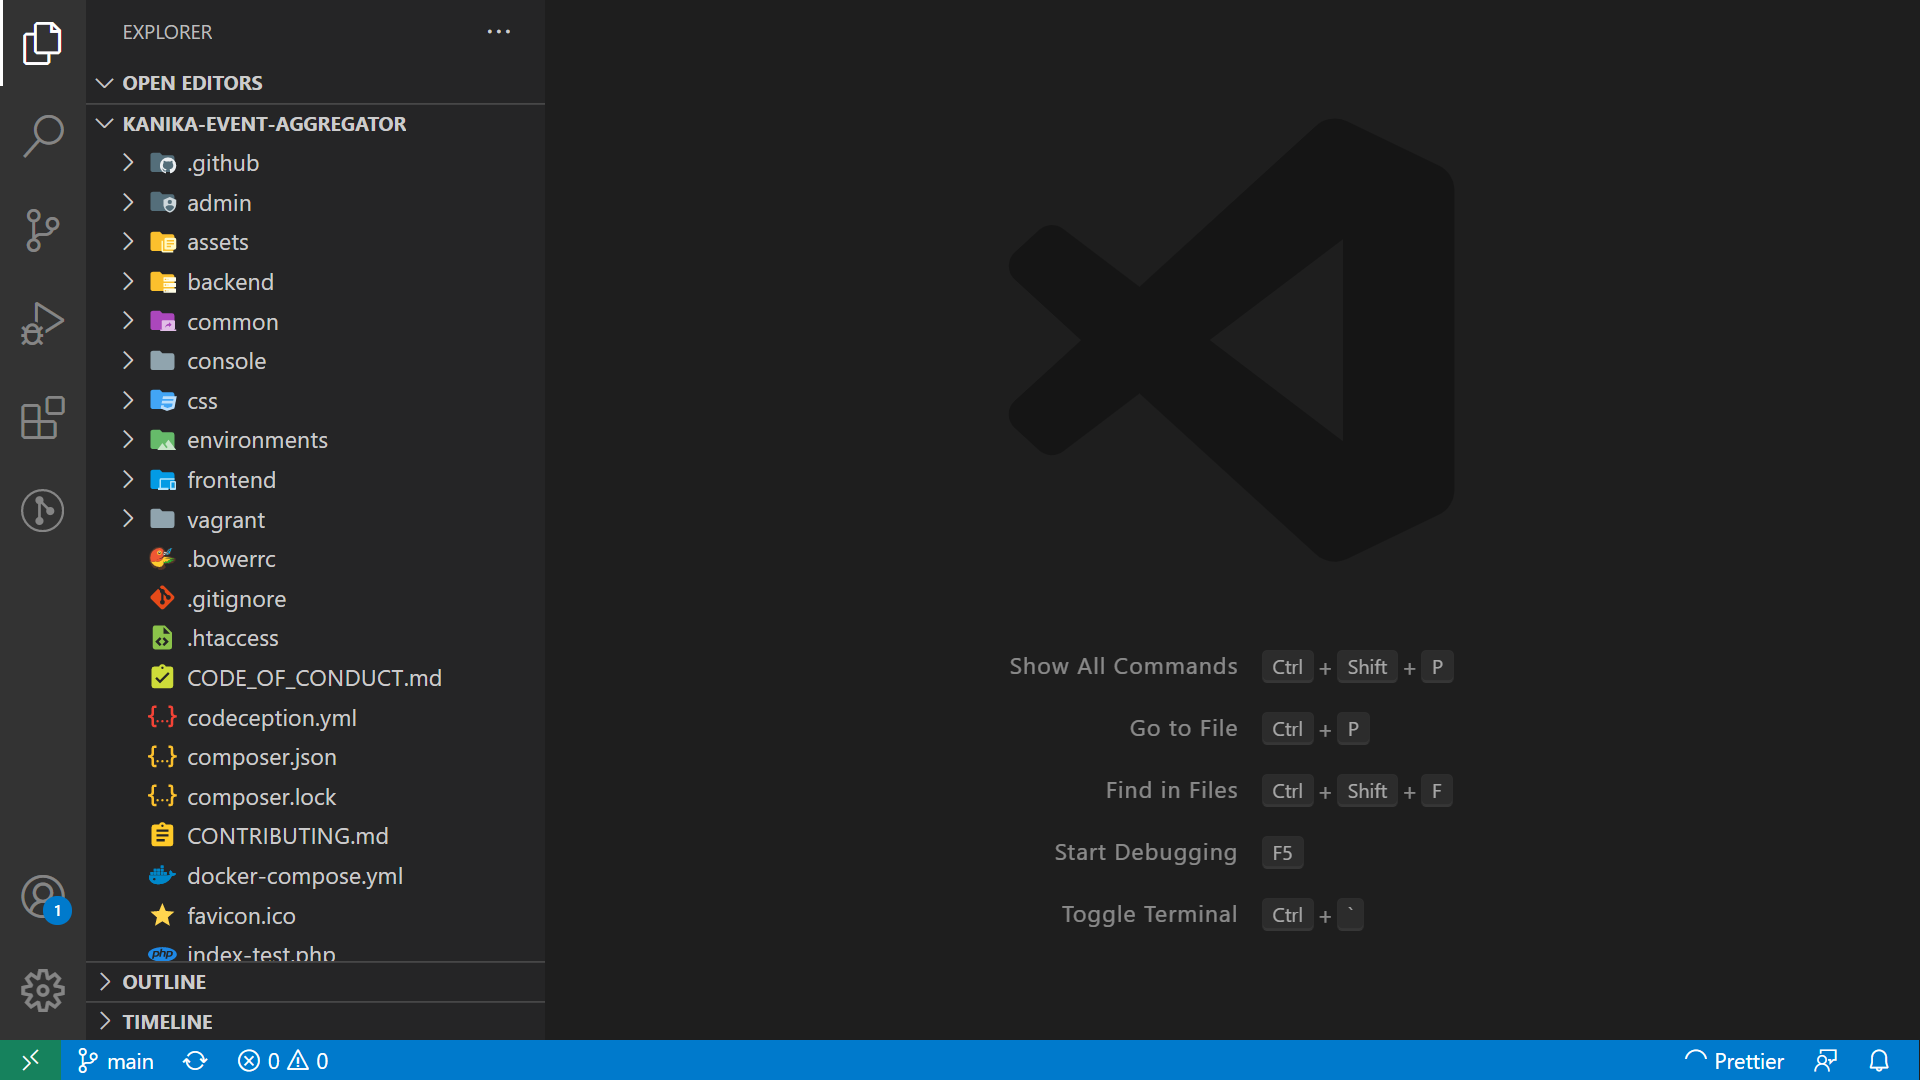
Task: Click the Docker whale icon beside docker-compose.yml
Action: [x=162, y=876]
